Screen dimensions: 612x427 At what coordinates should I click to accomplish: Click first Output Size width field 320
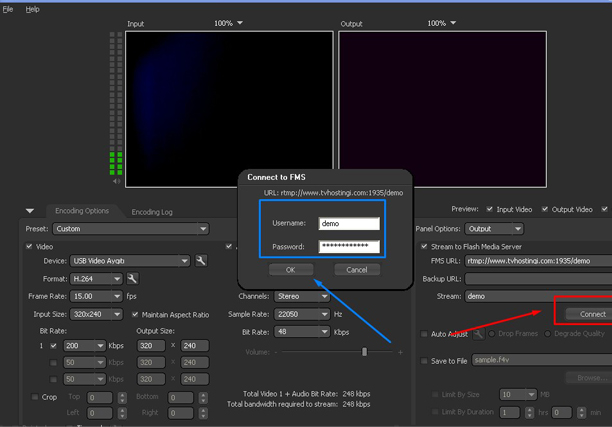tap(151, 346)
